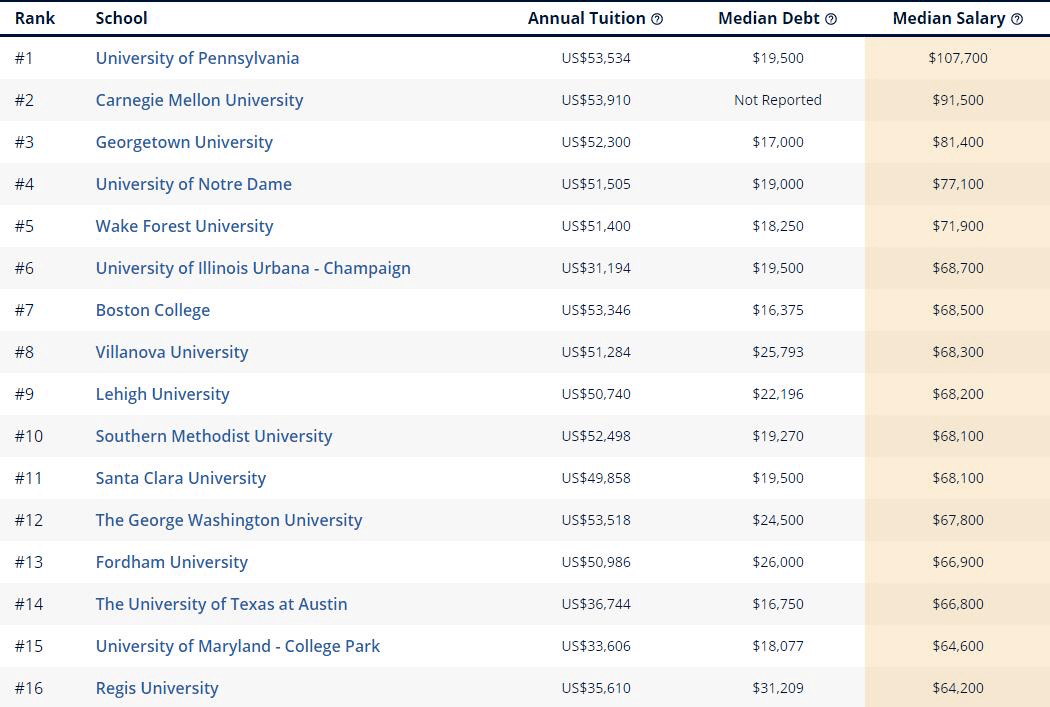1050x707 pixels.
Task: Go to University of Illinois Urbana - Champaign
Action: click(253, 268)
